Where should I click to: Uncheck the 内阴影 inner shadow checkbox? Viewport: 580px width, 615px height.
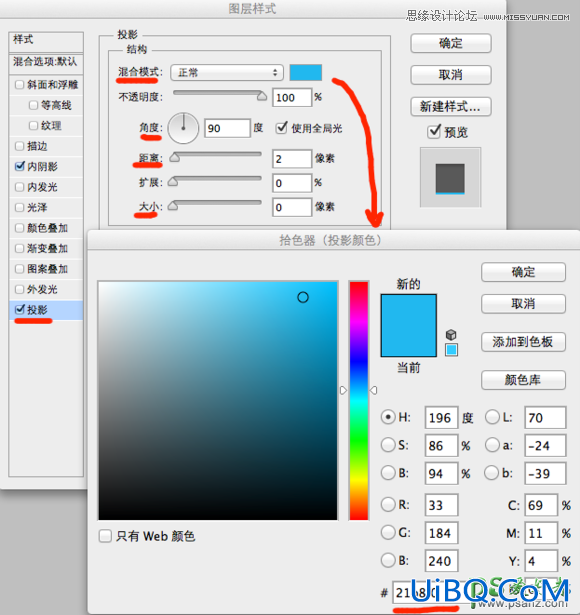pyautogui.click(x=19, y=166)
